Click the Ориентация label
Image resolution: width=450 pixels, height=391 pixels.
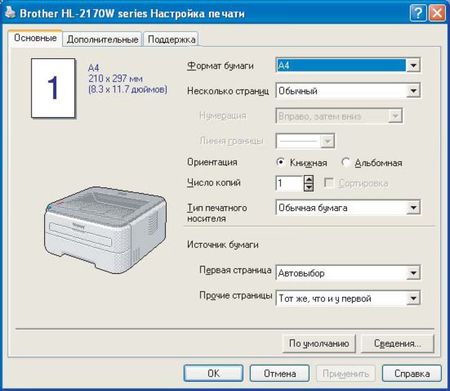point(212,162)
